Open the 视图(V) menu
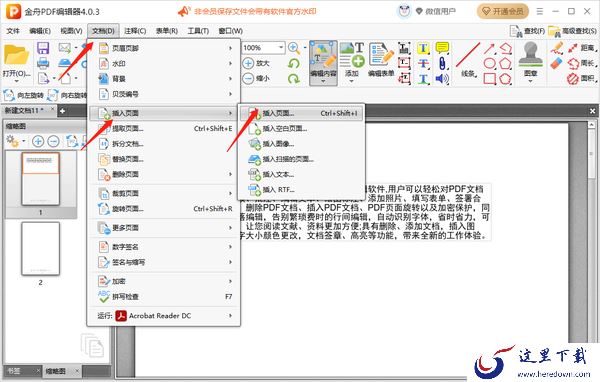 pyautogui.click(x=71, y=31)
